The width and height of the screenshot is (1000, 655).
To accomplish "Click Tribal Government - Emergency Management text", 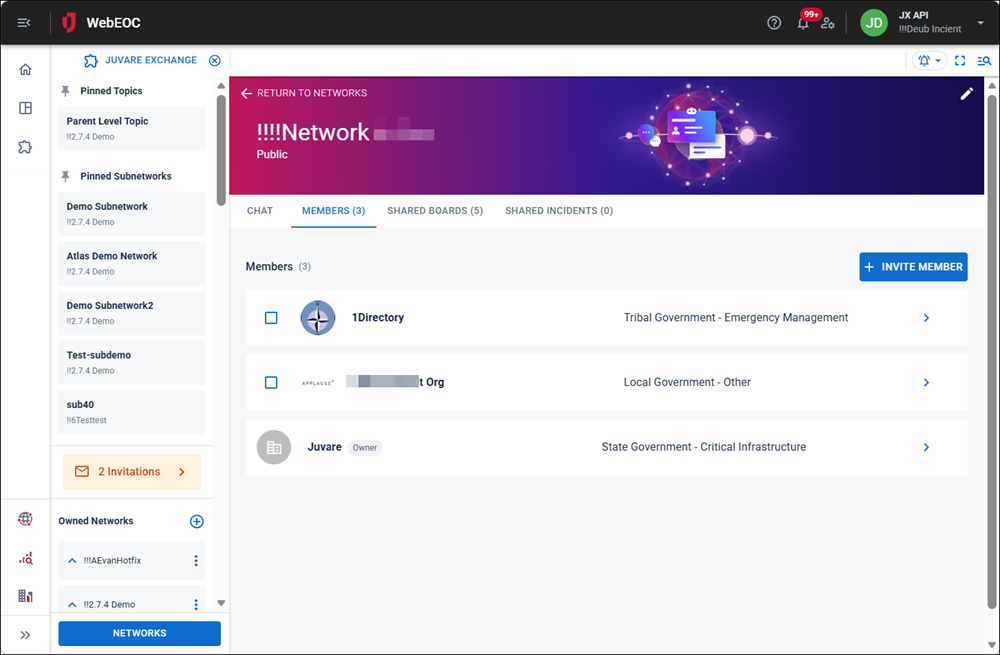I will click(736, 318).
